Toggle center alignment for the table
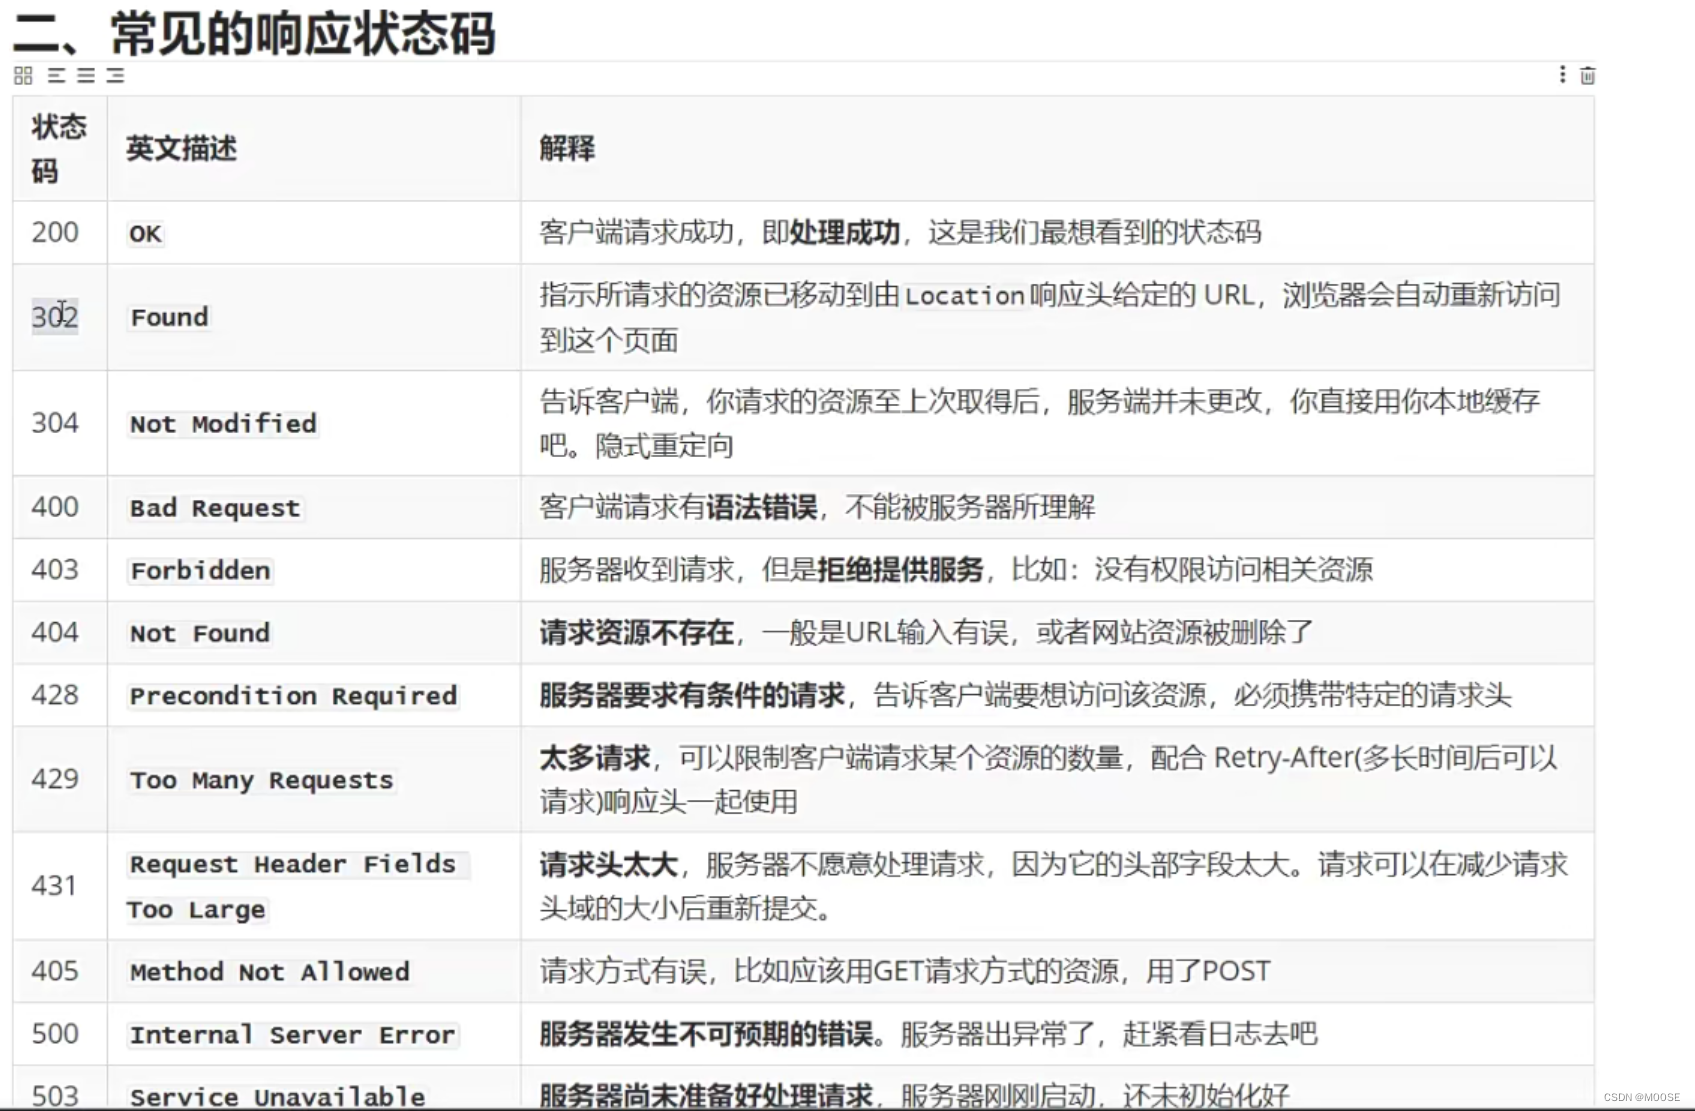This screenshot has height=1111, width=1695. [86, 75]
